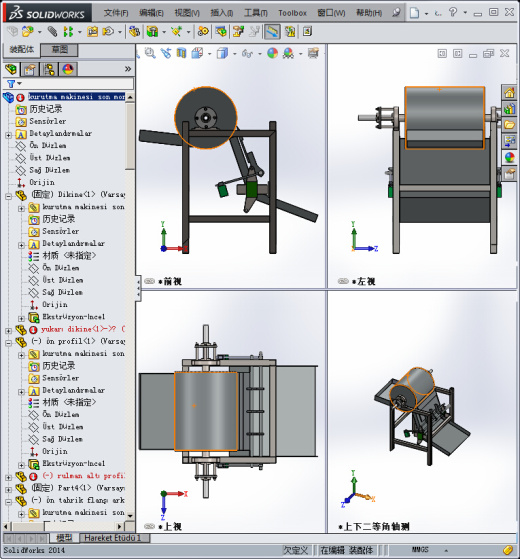Open Design Library icon in task pane
The width and height of the screenshot is (520, 559).
click(x=509, y=109)
